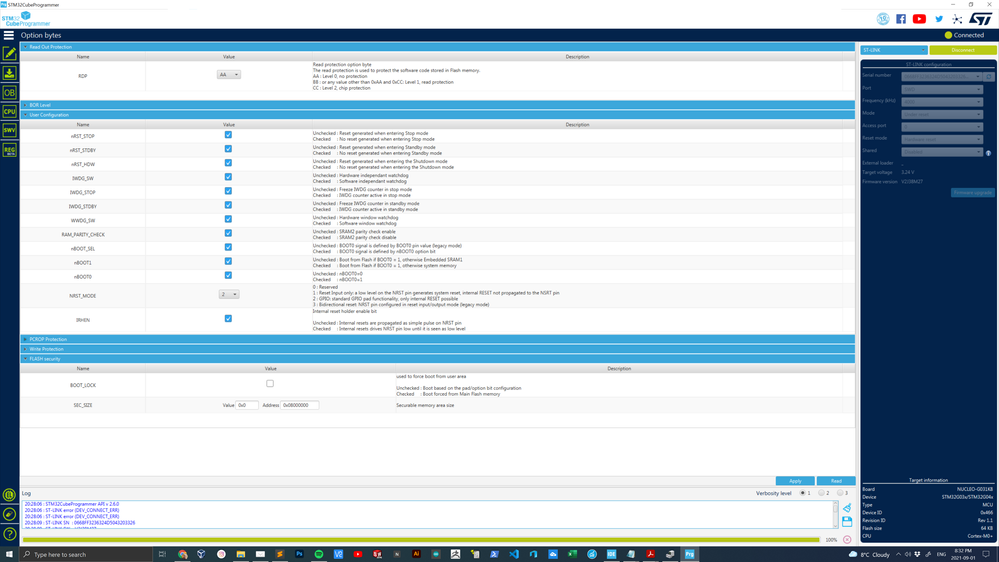Open the SWV viewer icon
The image size is (999, 562).
(x=10, y=131)
